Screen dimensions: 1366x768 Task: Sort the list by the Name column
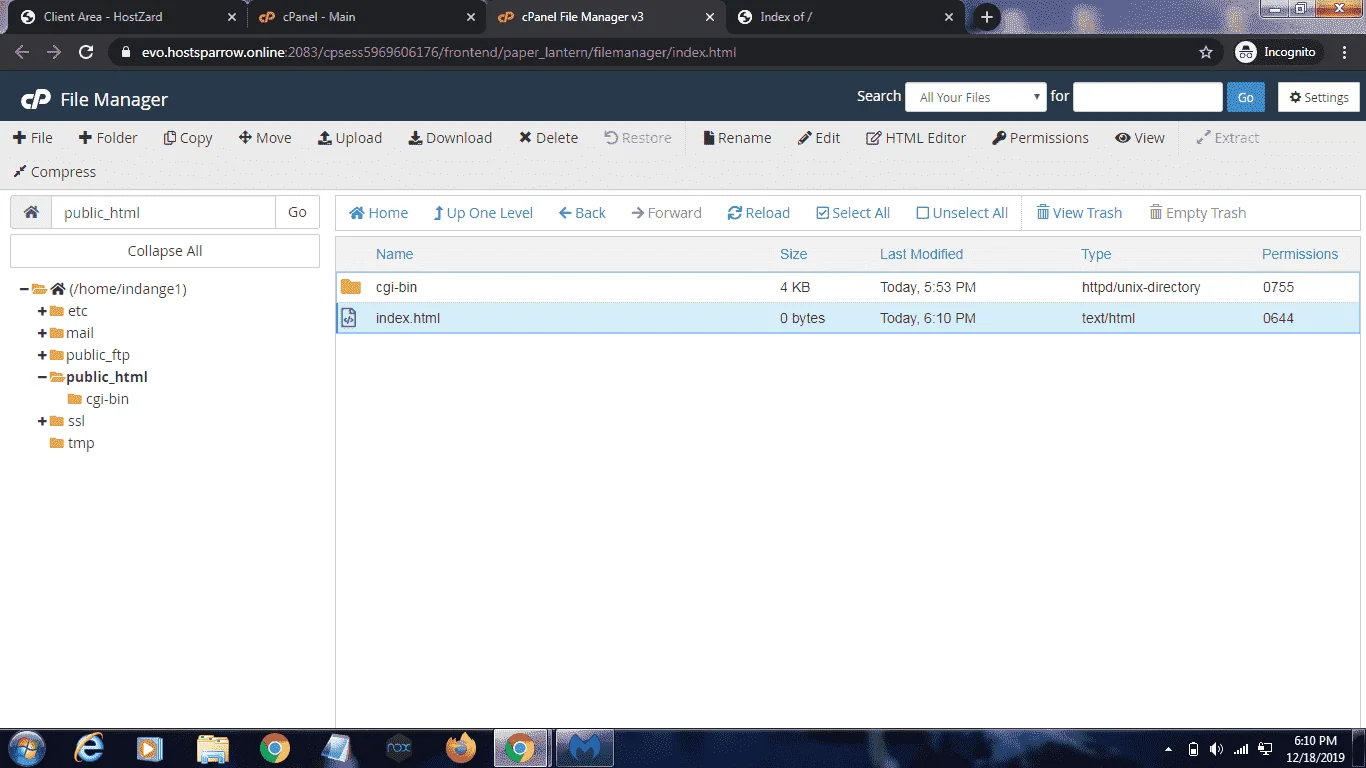pos(395,254)
